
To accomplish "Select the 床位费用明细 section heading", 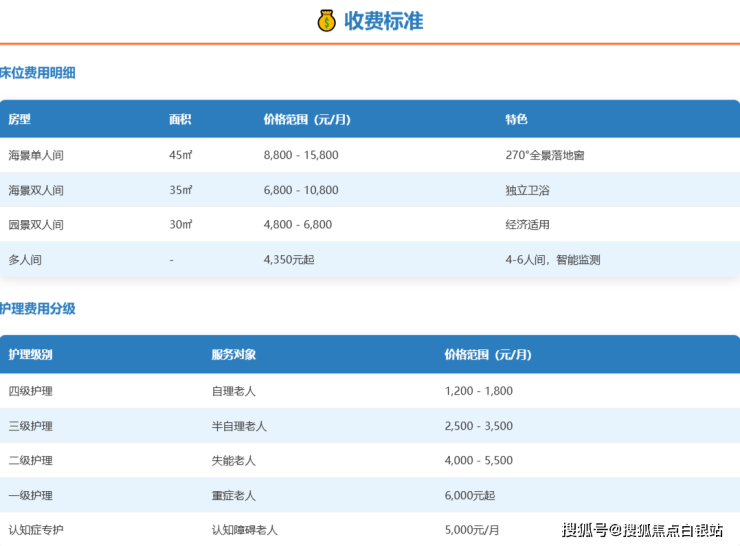I will point(38,73).
